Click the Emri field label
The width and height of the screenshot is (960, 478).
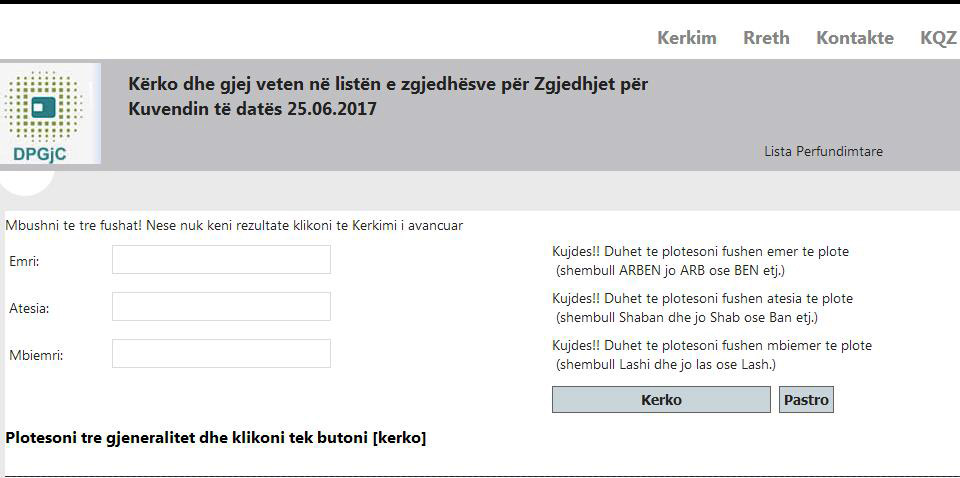24,261
